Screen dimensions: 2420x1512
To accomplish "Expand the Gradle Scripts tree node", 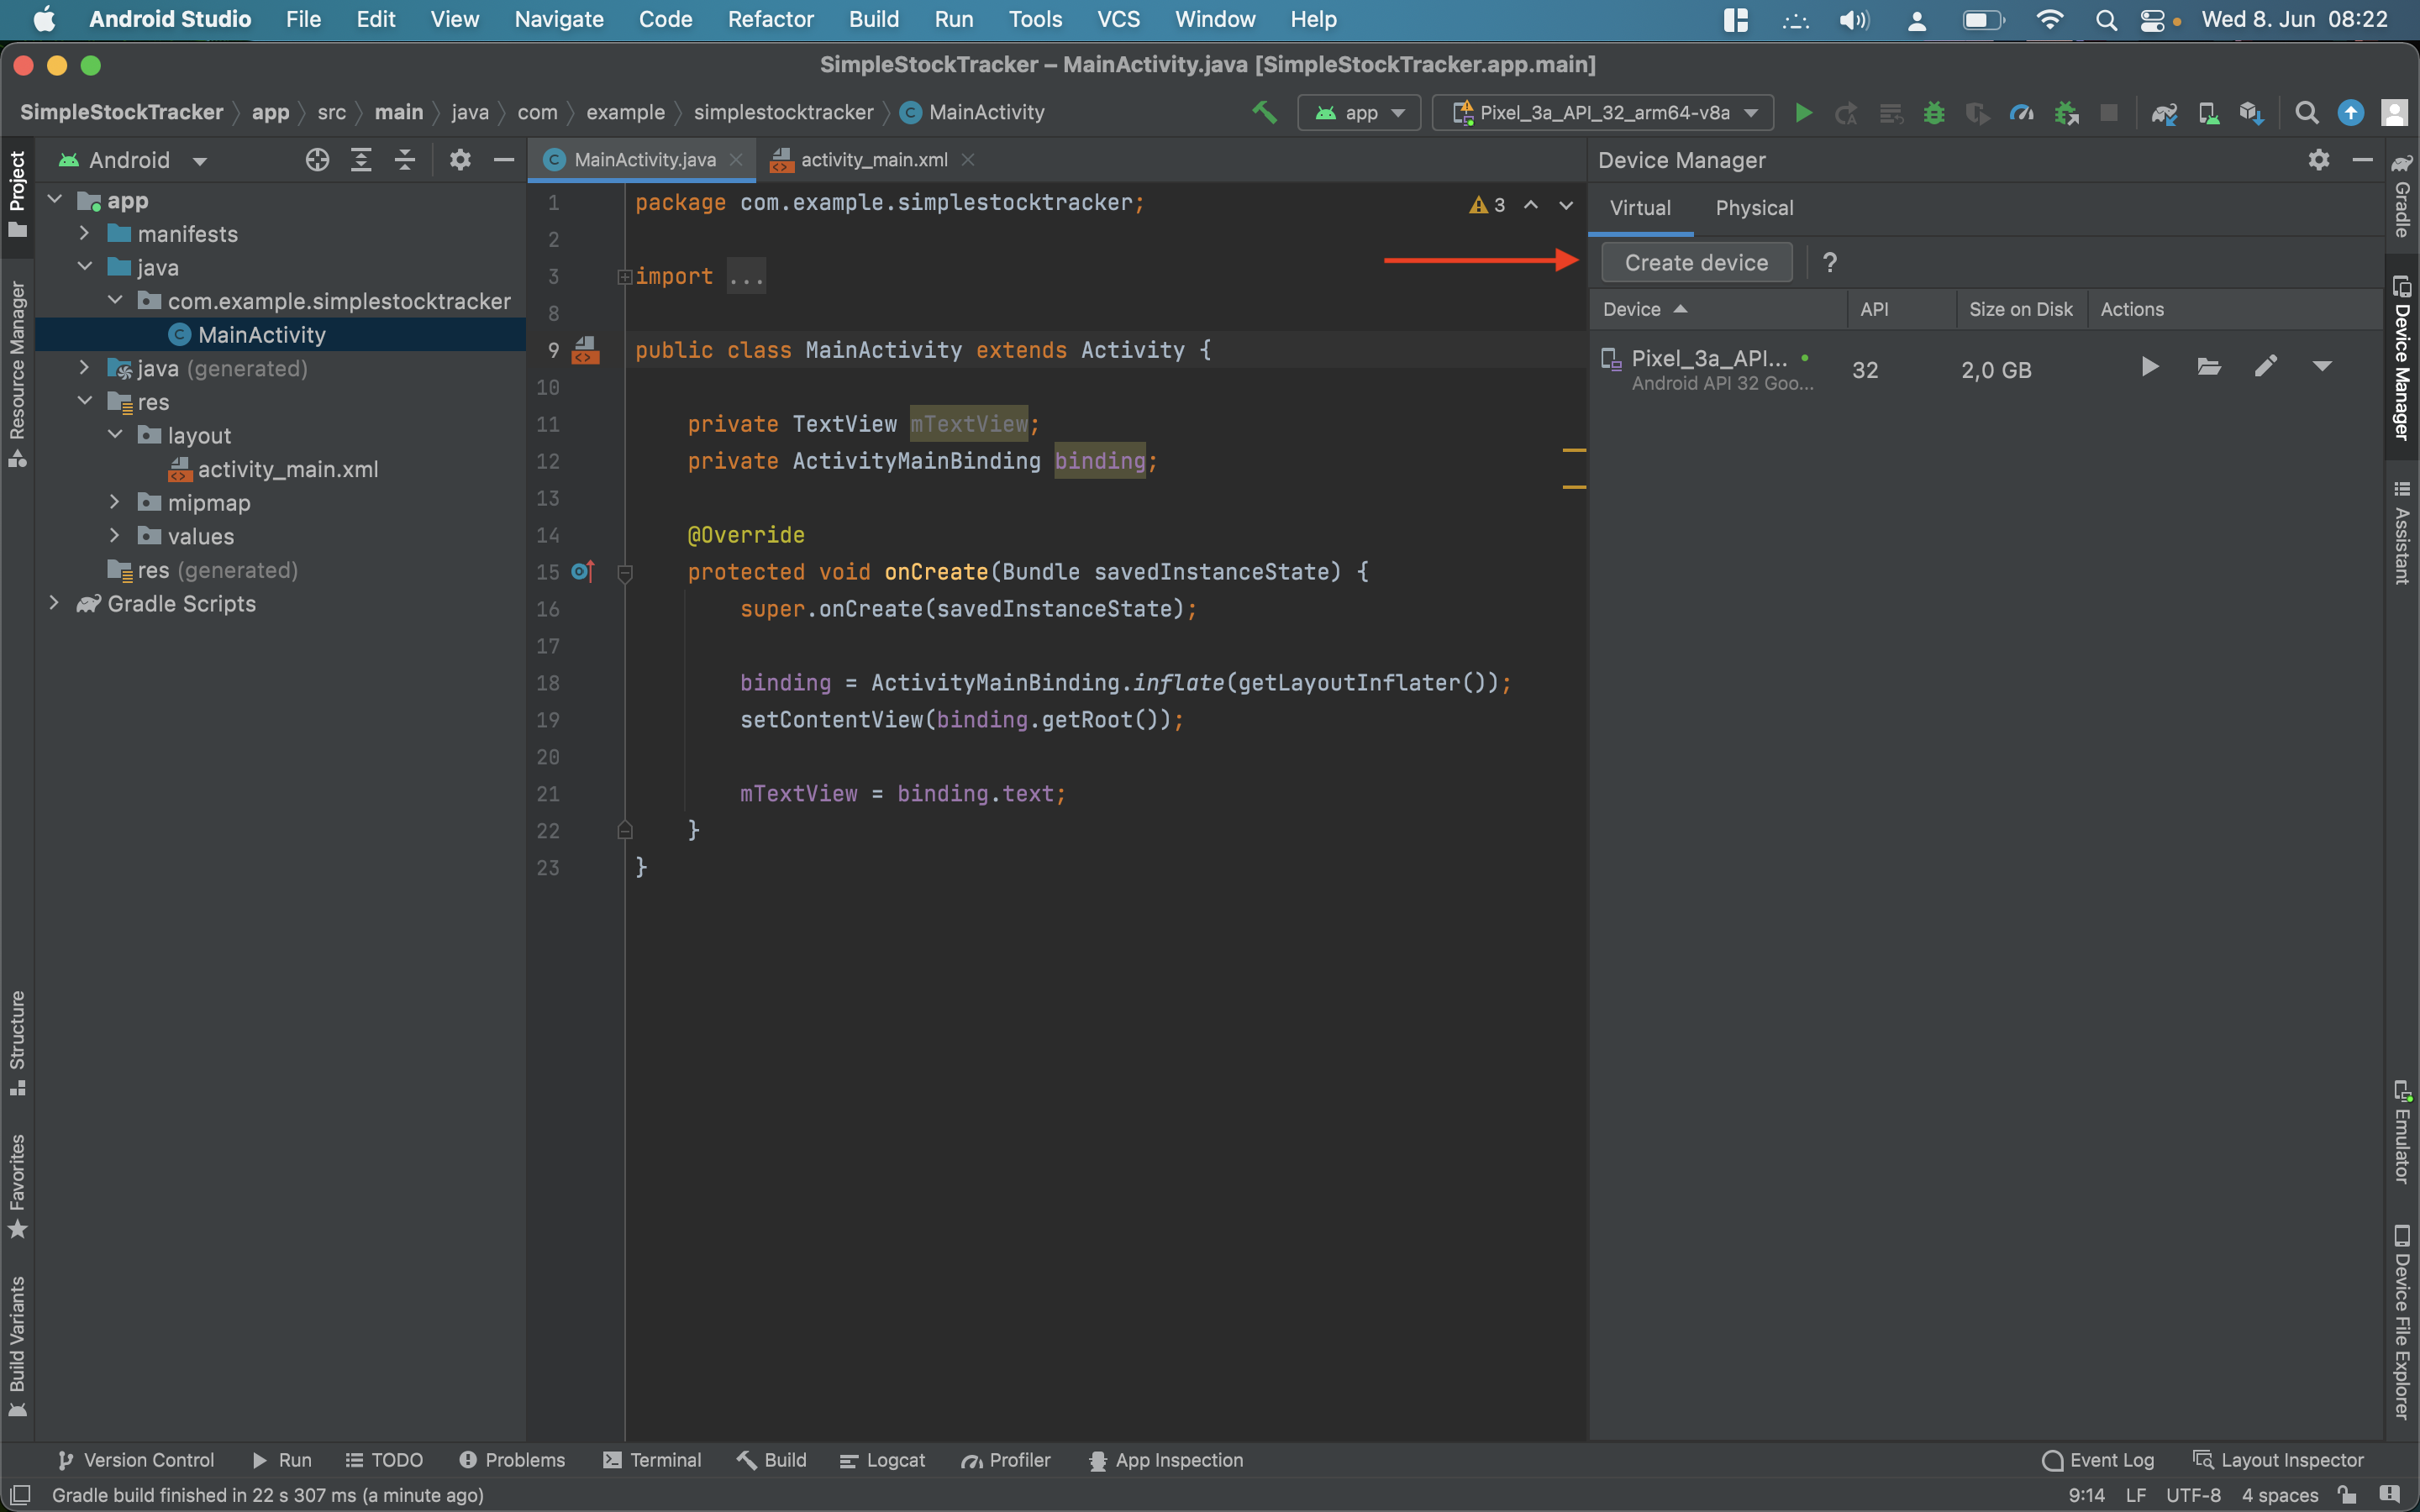I will click(54, 603).
